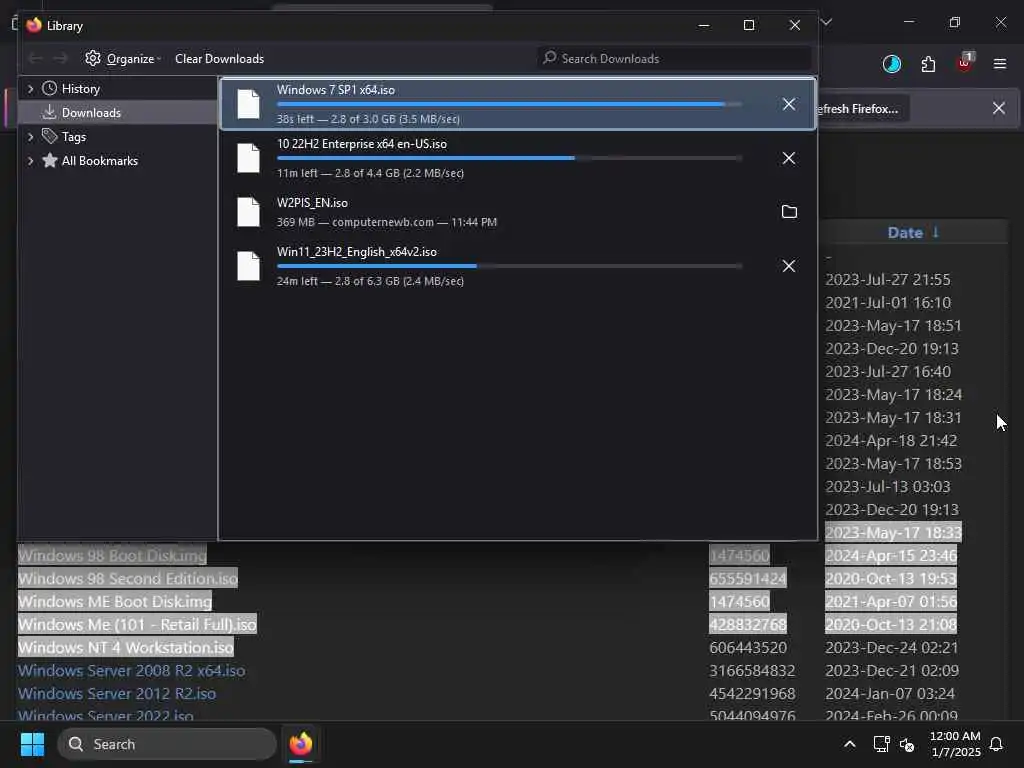Viewport: 1024px width, 768px height.
Task: Click the taskbar Search box
Action: coord(167,744)
